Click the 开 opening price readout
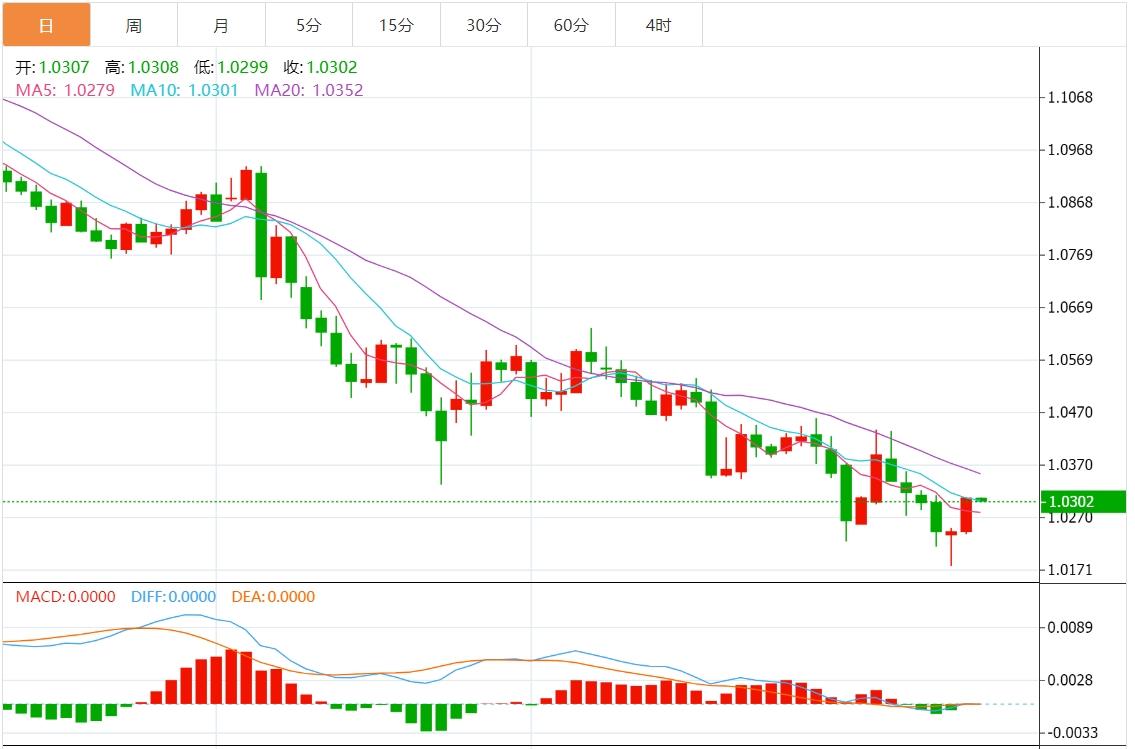 52,68
